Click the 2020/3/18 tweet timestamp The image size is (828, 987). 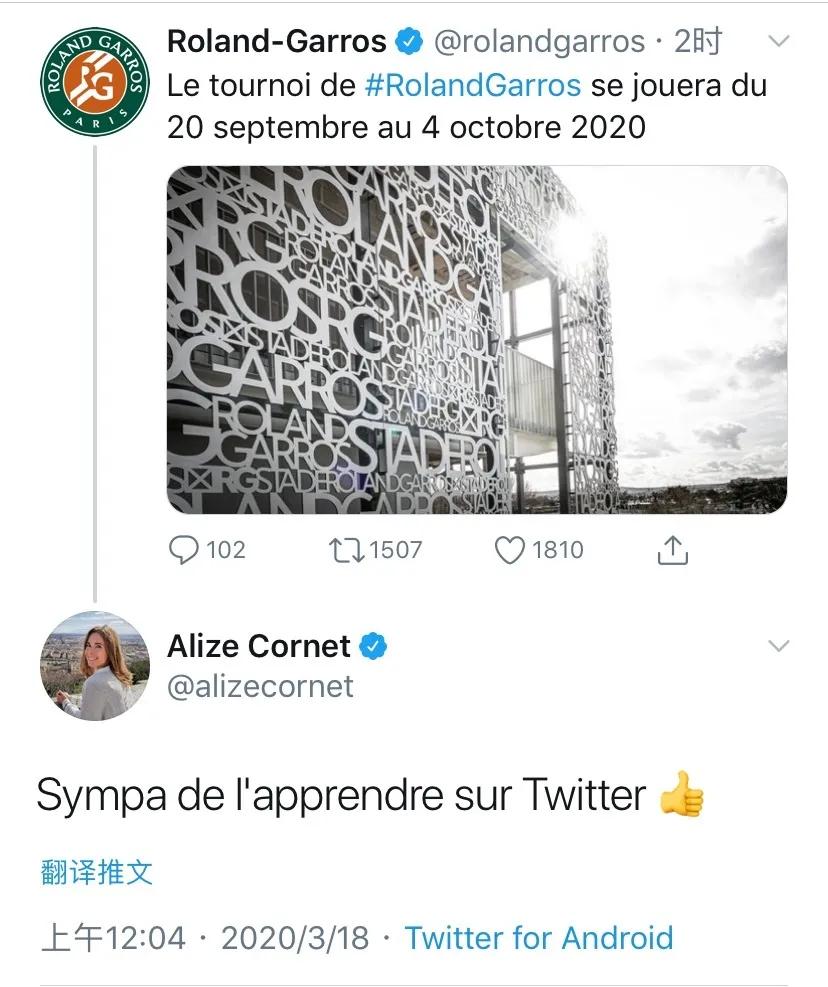coord(294,938)
